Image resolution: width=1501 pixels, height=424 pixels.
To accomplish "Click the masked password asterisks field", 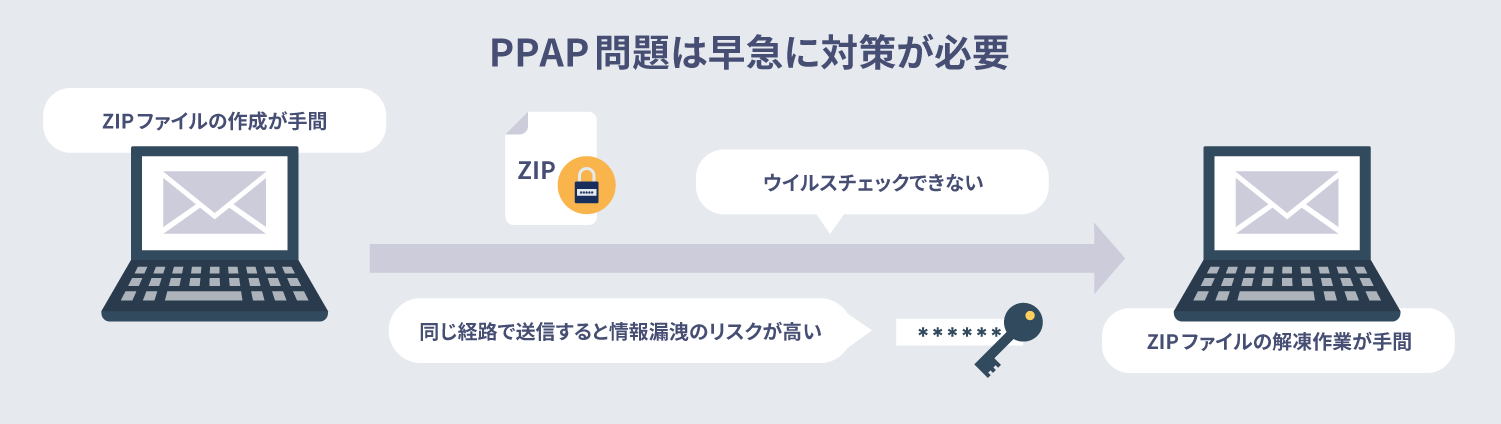I will pyautogui.click(x=948, y=333).
